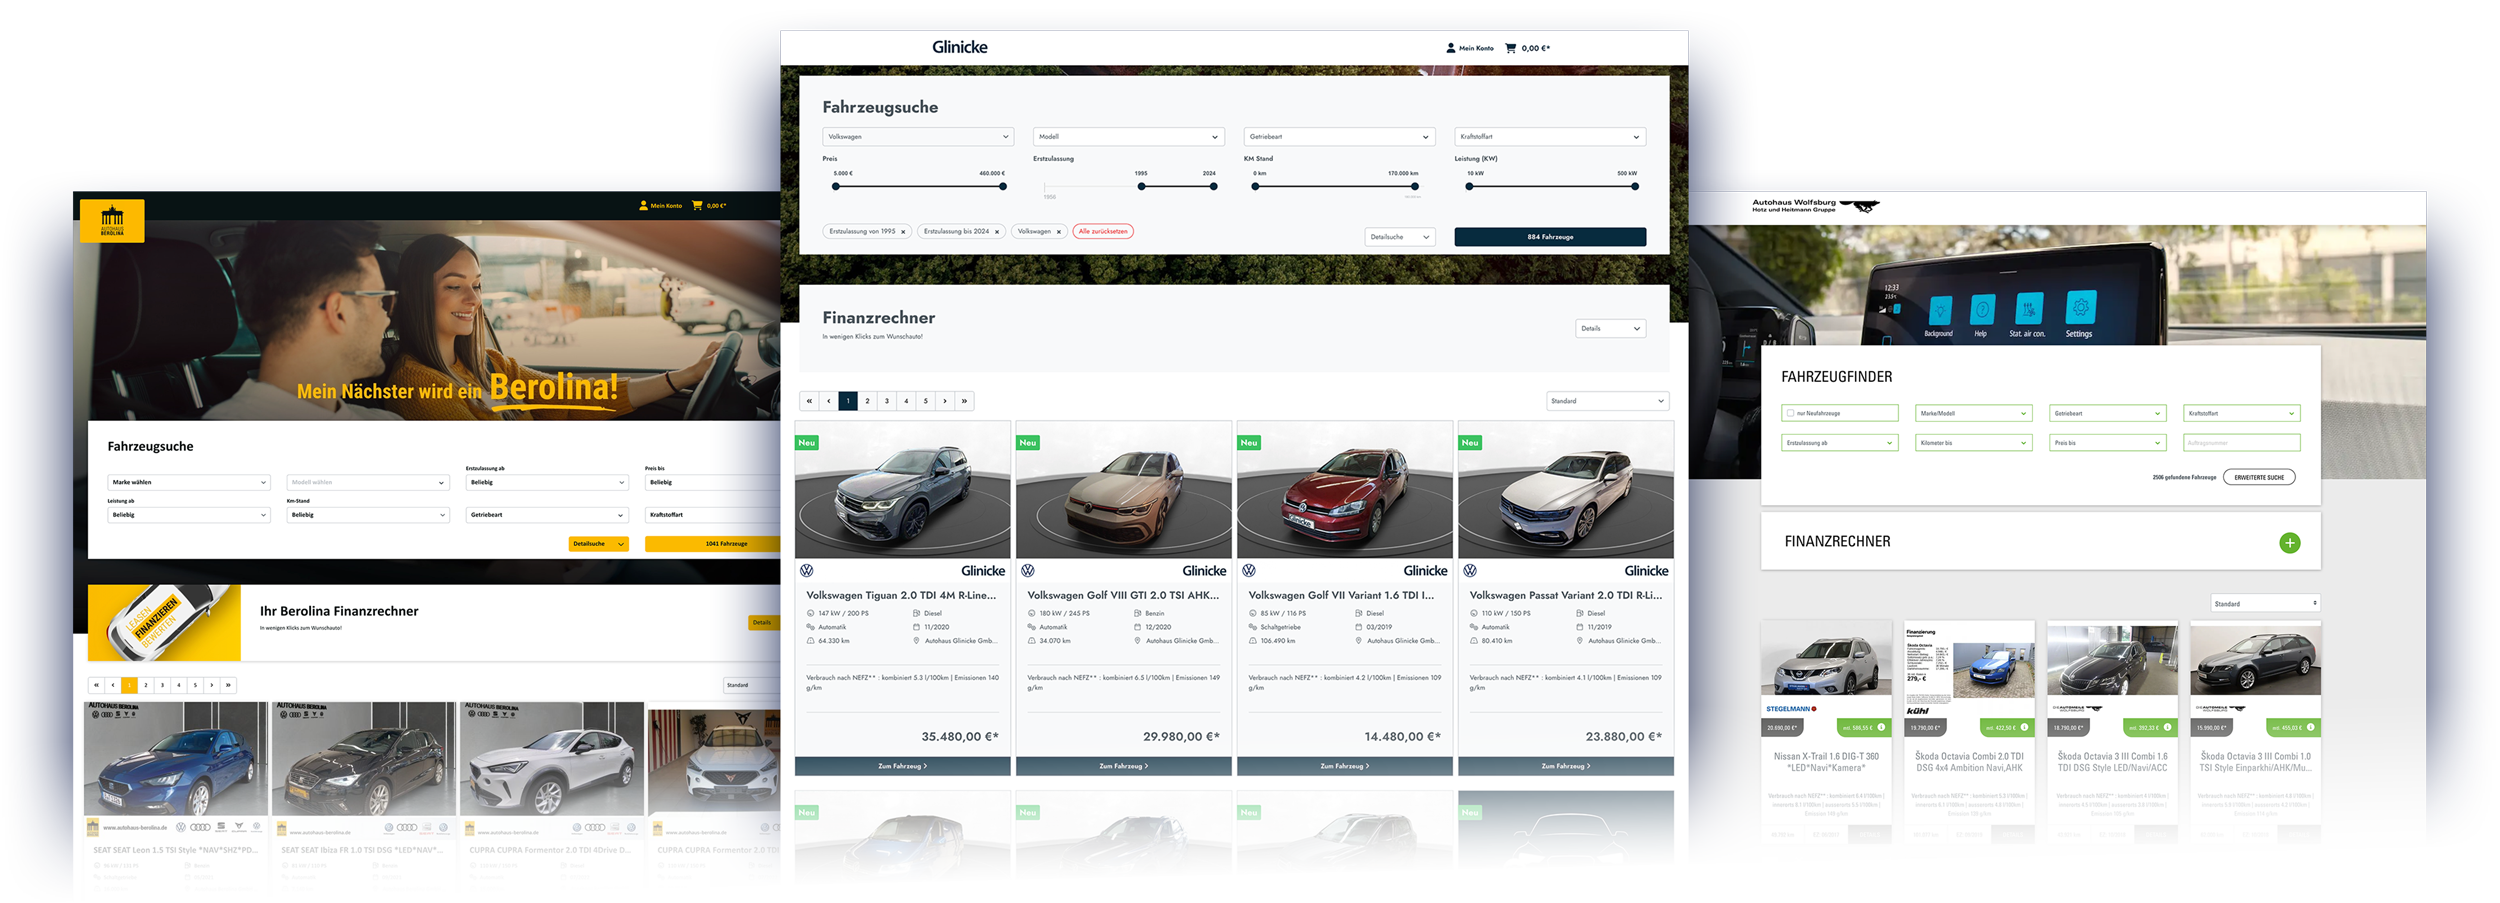Open Marke/Modell dropdown on Wolfsburg site
Viewport: 2500px width, 903px height.
pos(1973,413)
